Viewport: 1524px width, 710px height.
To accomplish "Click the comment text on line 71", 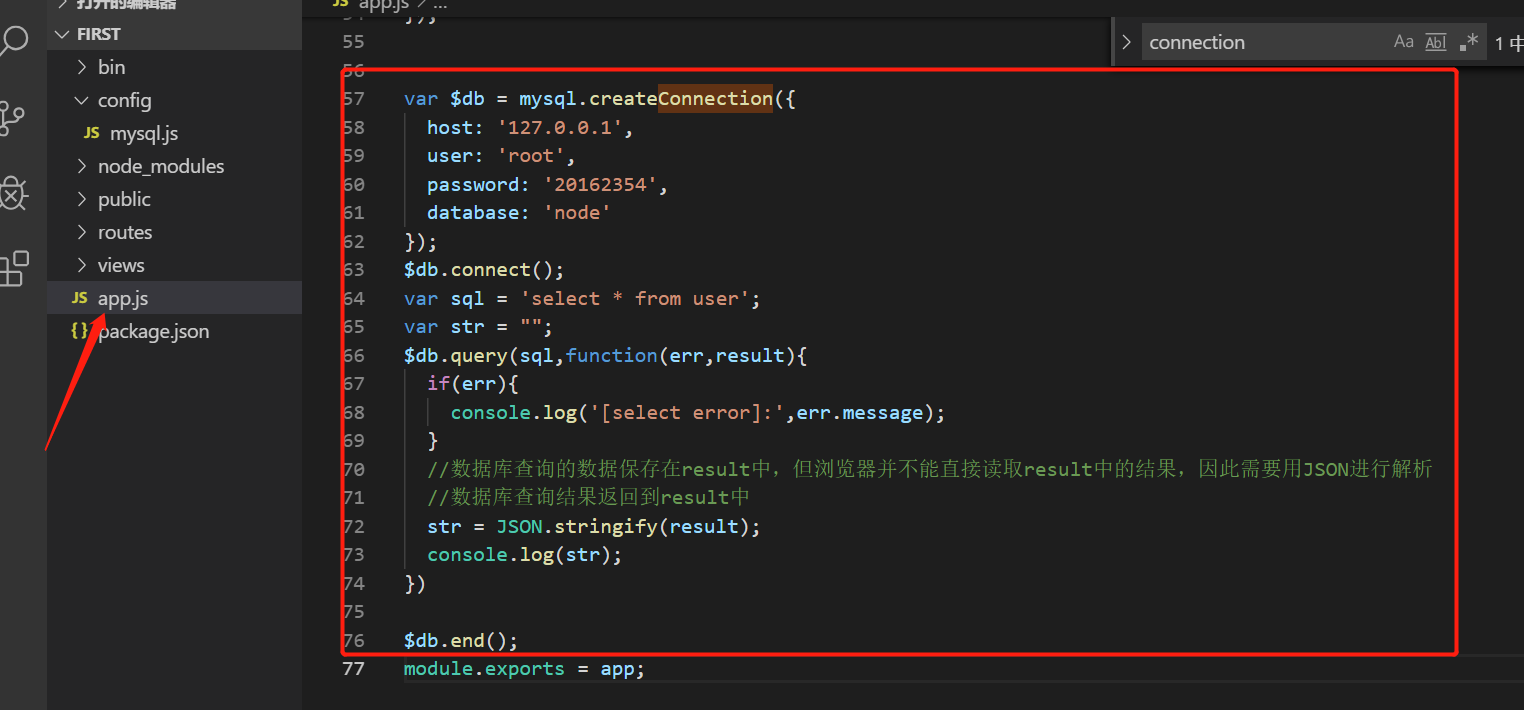I will tap(588, 498).
